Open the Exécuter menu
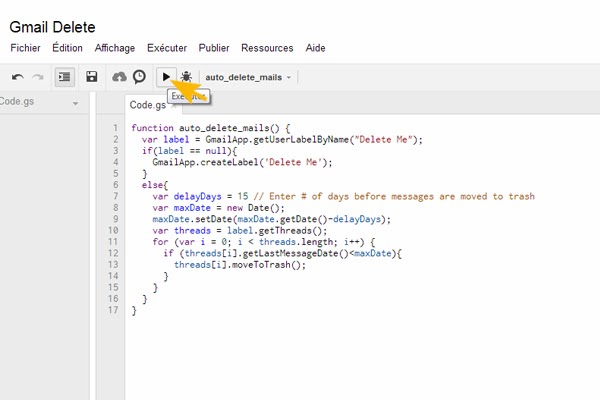The height and width of the screenshot is (400, 600). [166, 48]
